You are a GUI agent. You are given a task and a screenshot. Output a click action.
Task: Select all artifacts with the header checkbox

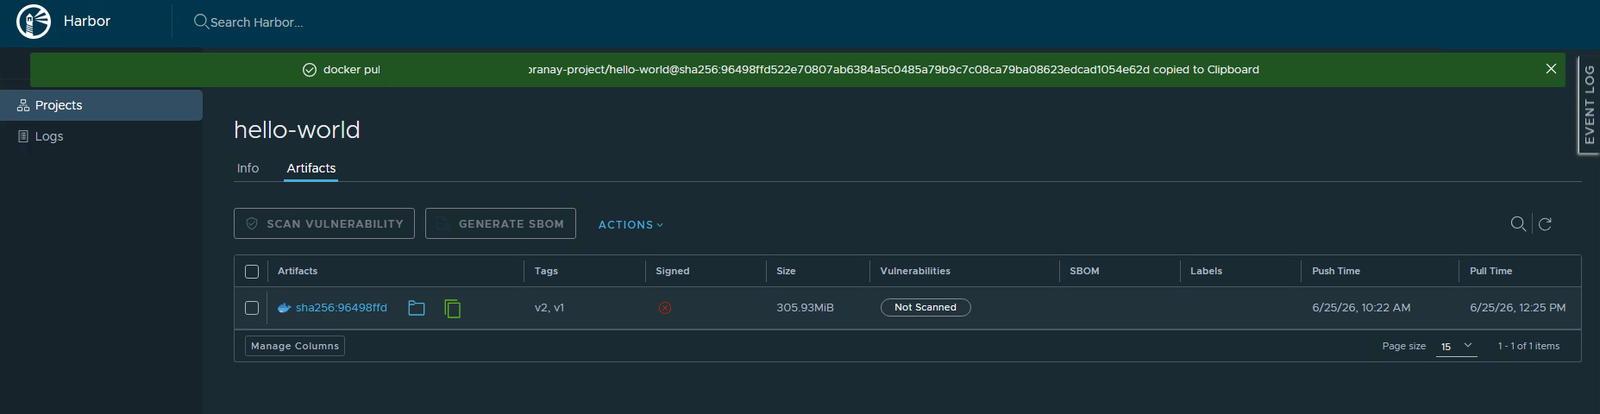point(252,271)
